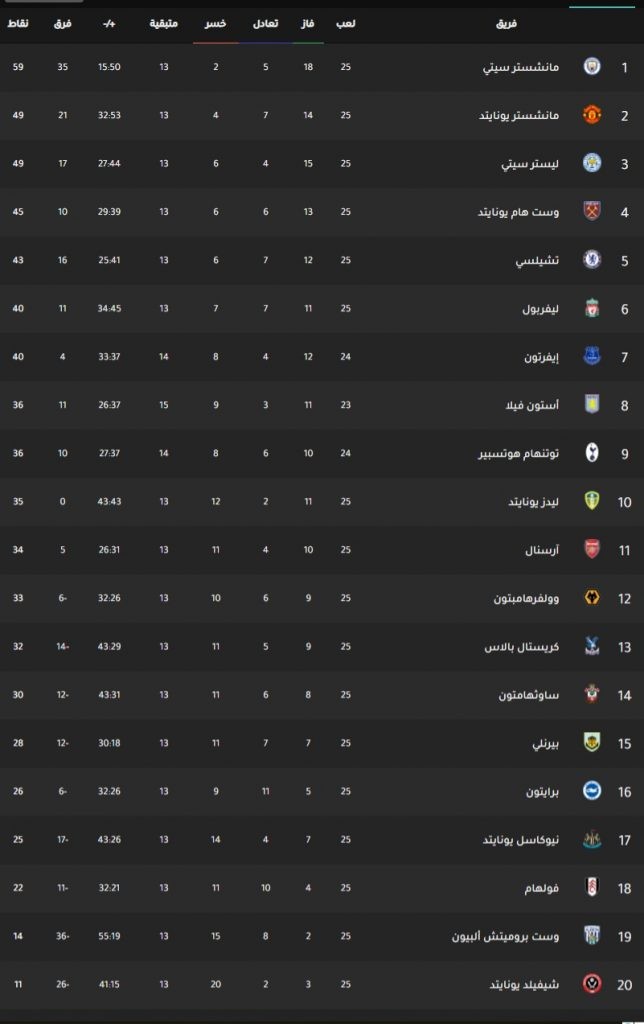Screen dimensions: 644x1024
Task: Open the Tottenham Hotspur crest icon
Action: [x=592, y=453]
